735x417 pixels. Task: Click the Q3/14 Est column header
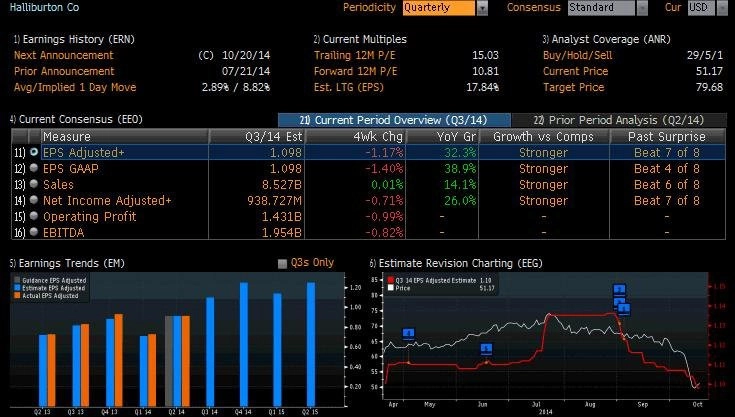point(257,136)
